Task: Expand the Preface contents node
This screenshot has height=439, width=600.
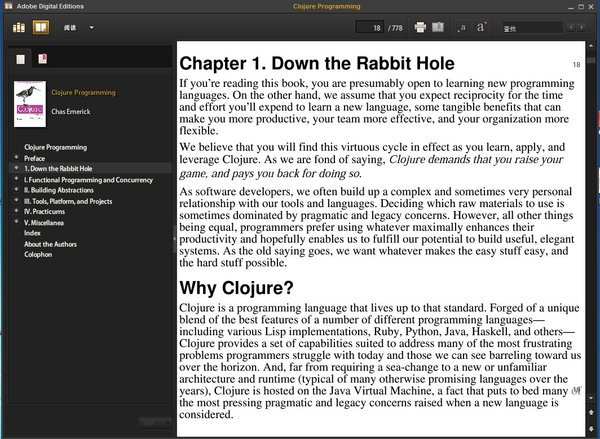Action: 16,157
